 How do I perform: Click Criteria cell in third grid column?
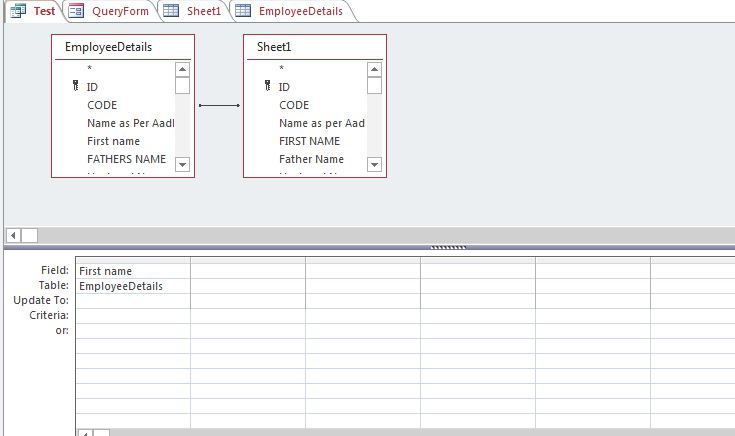[x=363, y=316]
